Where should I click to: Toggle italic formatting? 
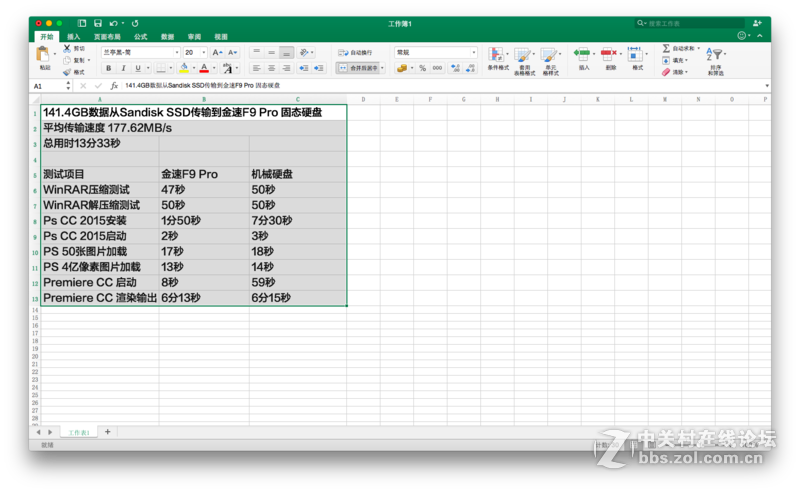tap(122, 68)
